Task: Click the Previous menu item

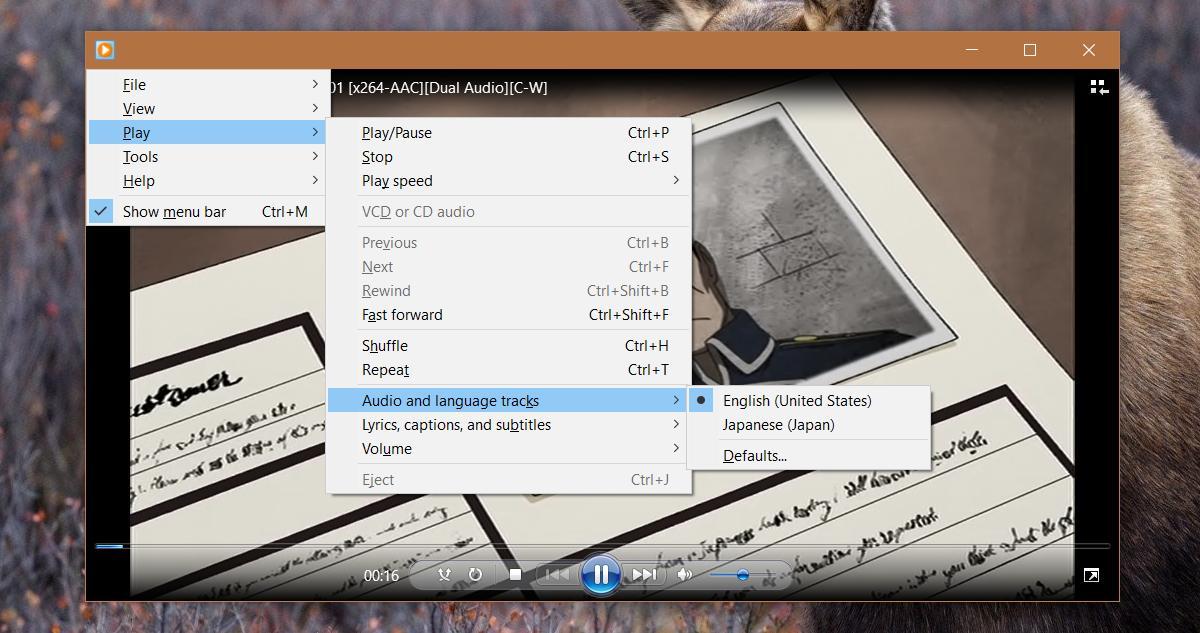Action: [x=509, y=242]
